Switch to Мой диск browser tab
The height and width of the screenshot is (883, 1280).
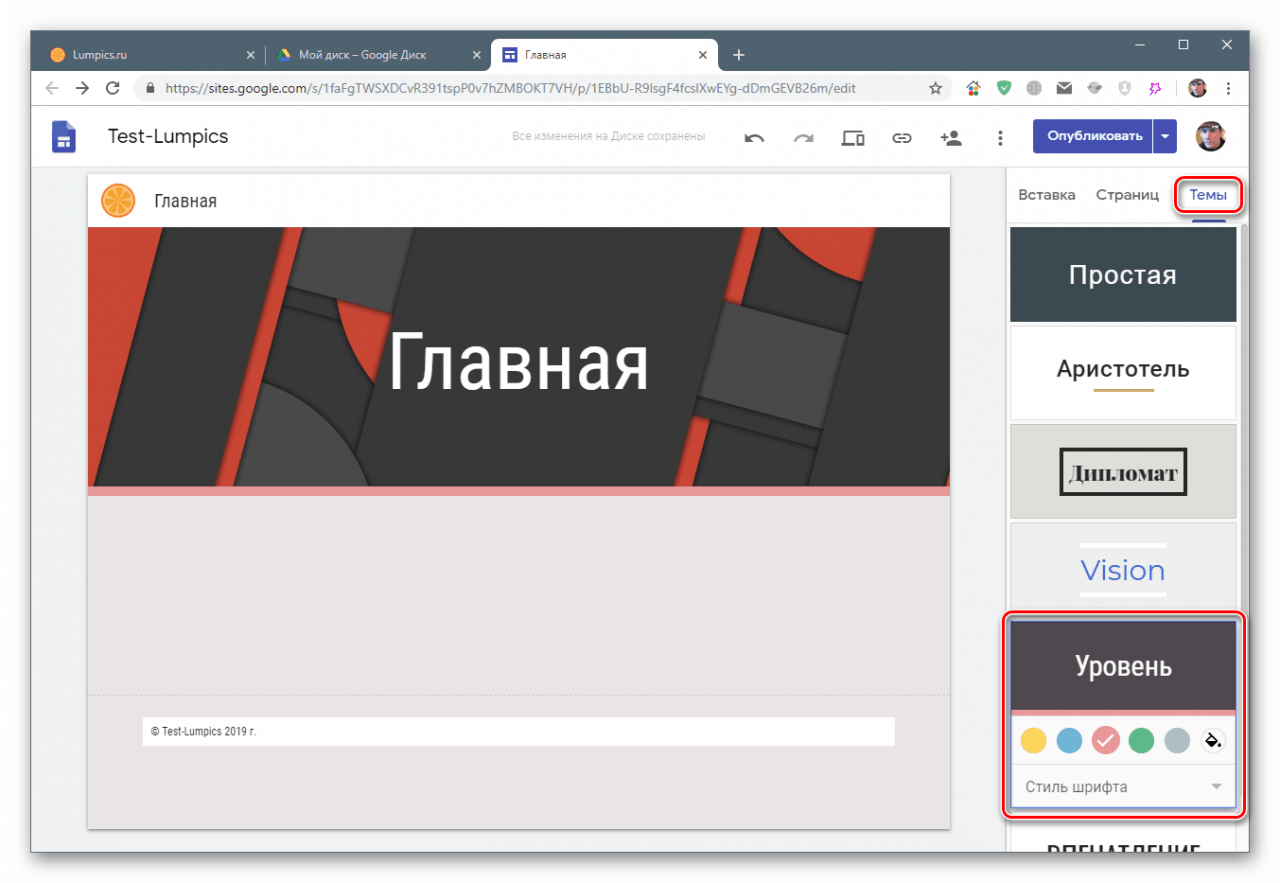tap(378, 55)
